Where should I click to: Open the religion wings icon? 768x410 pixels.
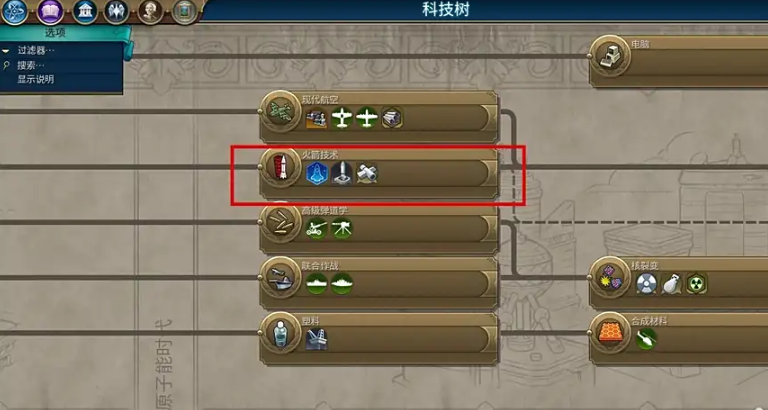pos(117,12)
